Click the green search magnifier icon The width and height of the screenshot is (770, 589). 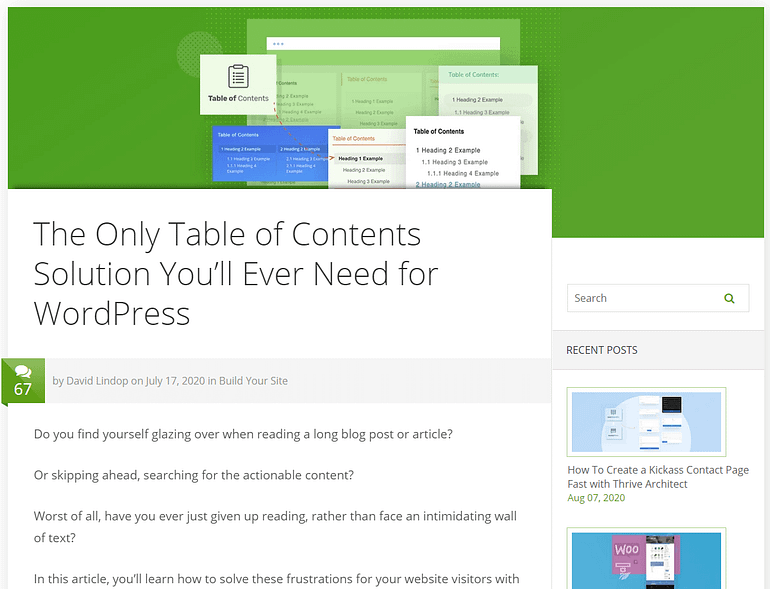pyautogui.click(x=729, y=298)
